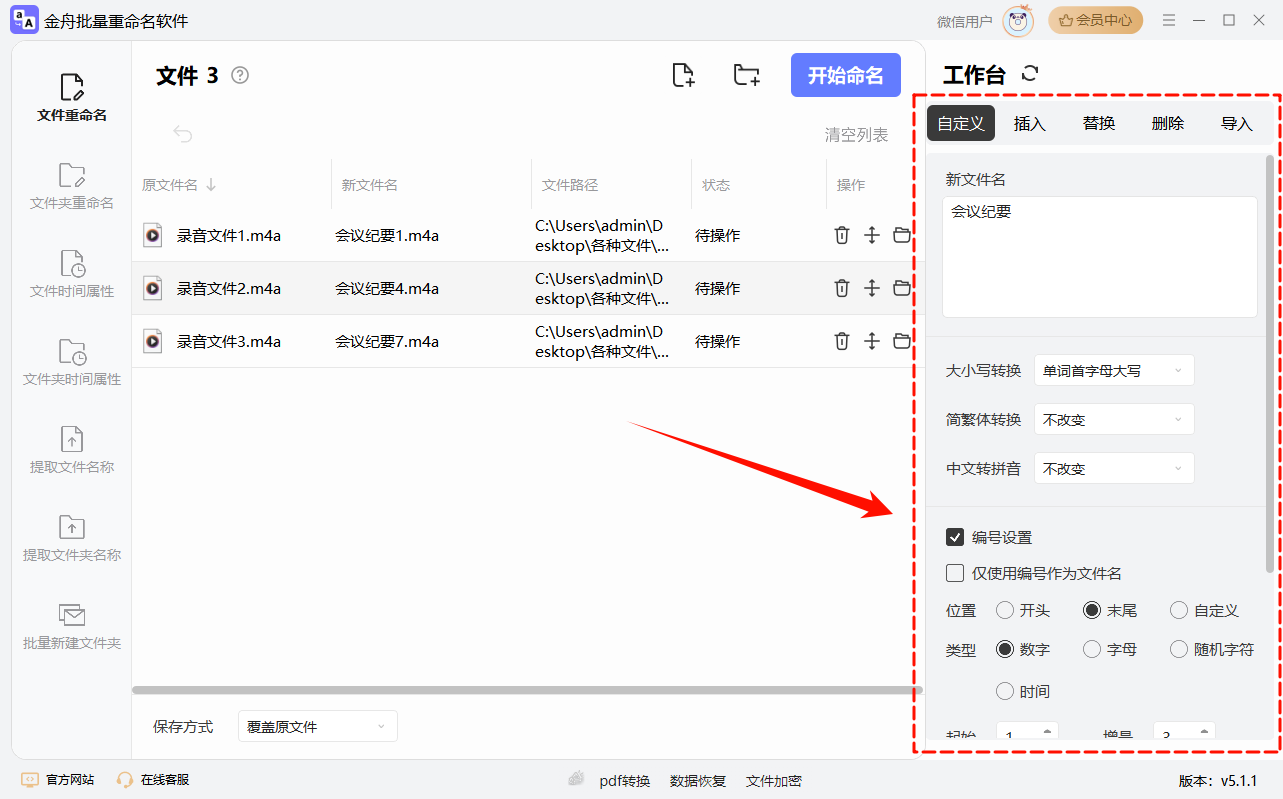The height and width of the screenshot is (799, 1283).
Task: Enable 仅使用编号作为文件名 checkbox
Action: click(955, 573)
